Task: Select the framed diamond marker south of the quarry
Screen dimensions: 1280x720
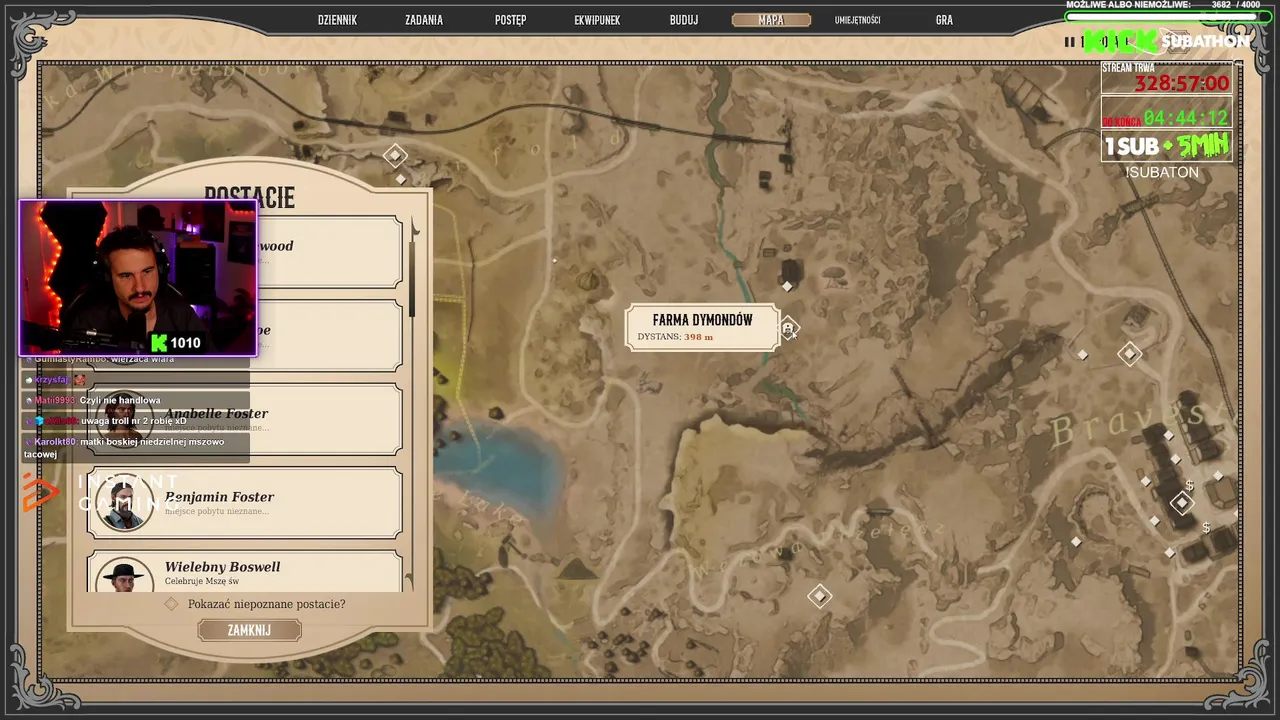Action: tap(819, 596)
